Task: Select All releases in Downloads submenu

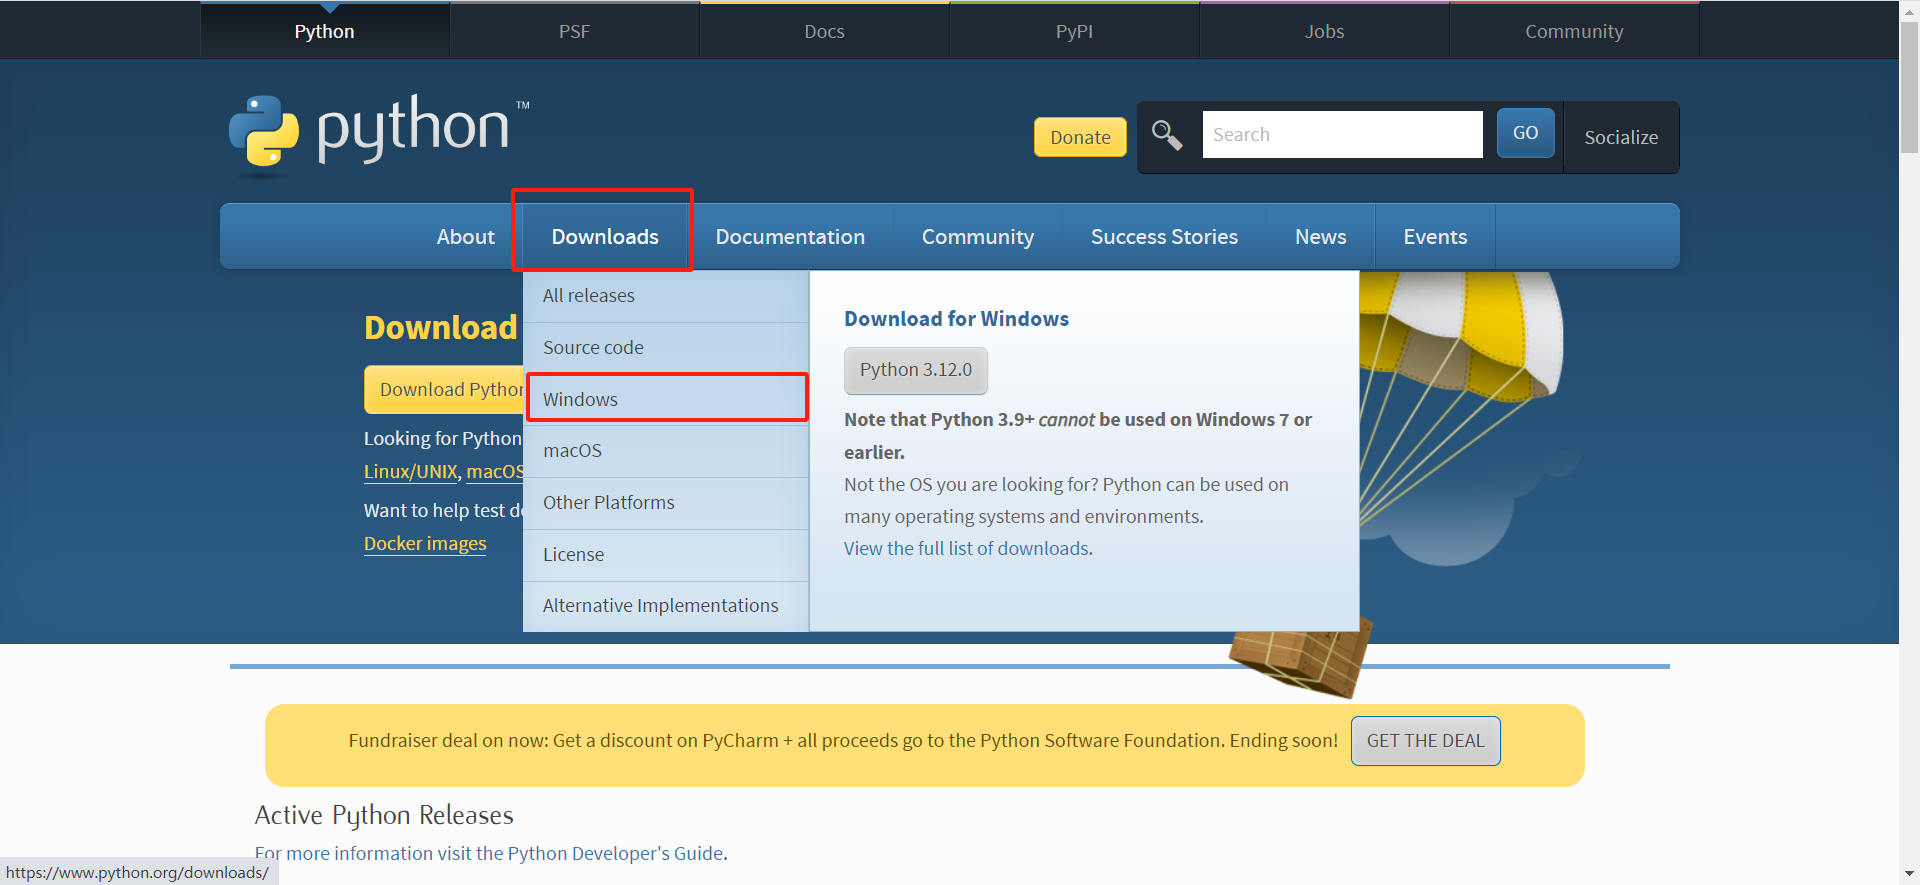Action: click(x=666, y=296)
